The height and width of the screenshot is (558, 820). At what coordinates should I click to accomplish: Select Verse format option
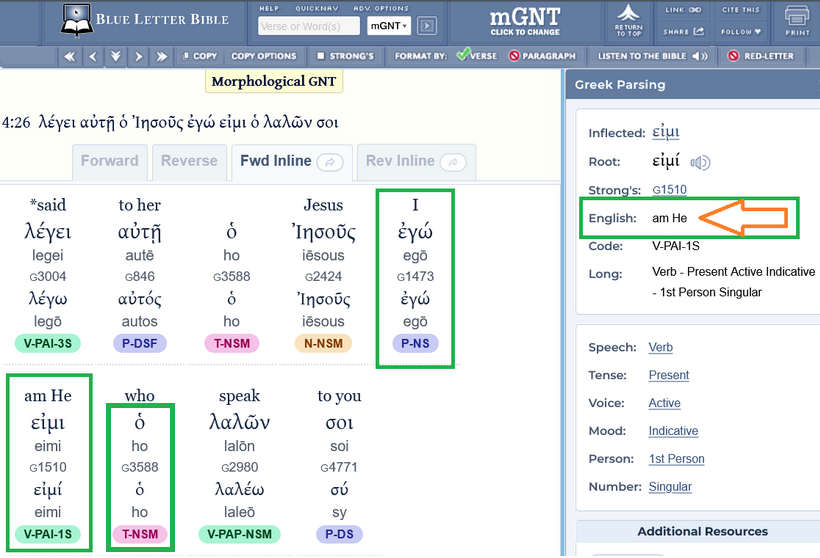coord(476,55)
